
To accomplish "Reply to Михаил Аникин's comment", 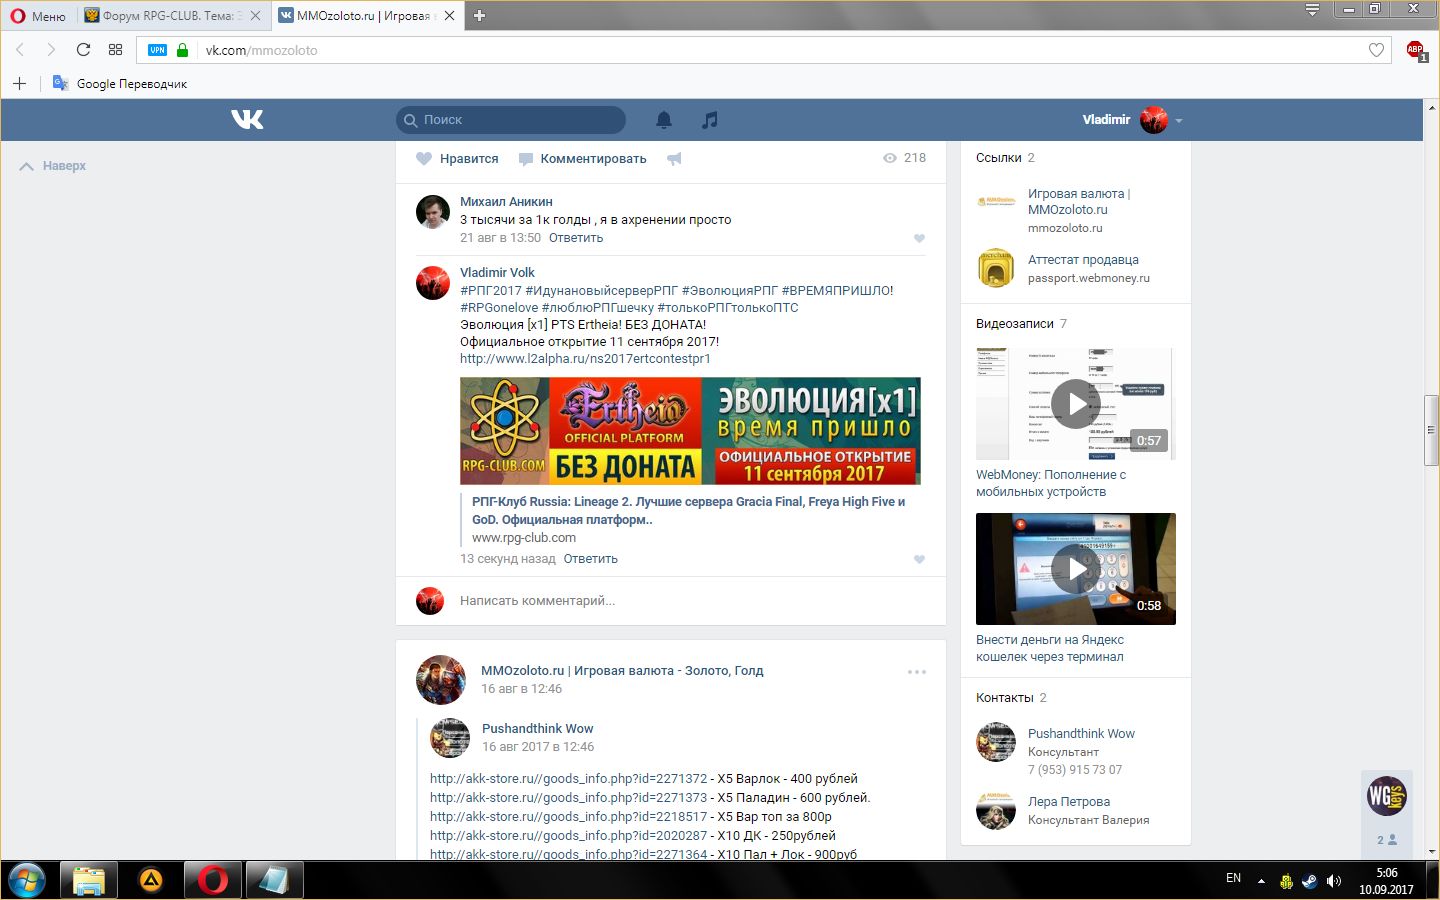I will (576, 238).
